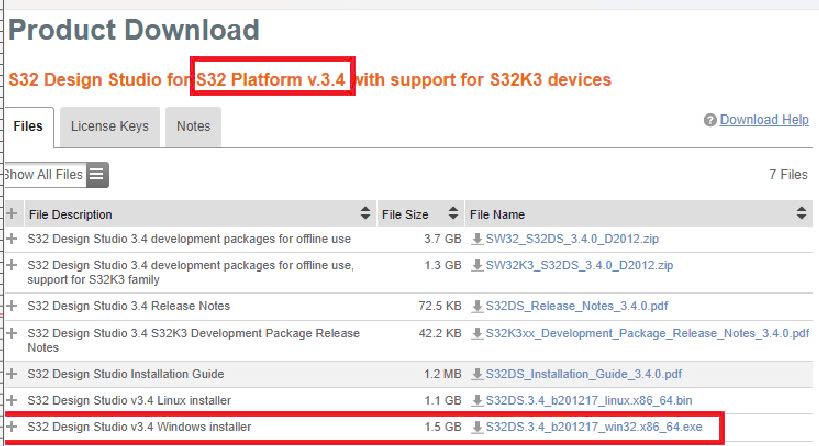
Task: Sort by File Description column arrows
Action: point(365,214)
